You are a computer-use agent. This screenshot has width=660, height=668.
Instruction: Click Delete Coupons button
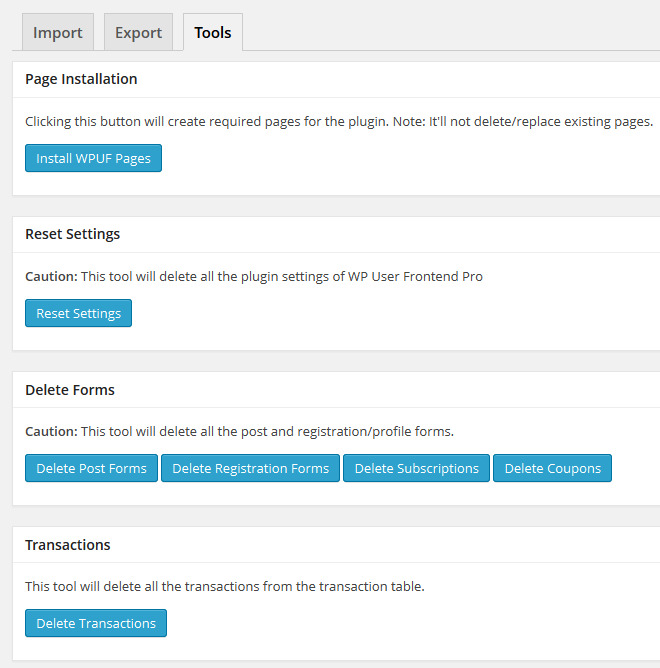tap(553, 468)
